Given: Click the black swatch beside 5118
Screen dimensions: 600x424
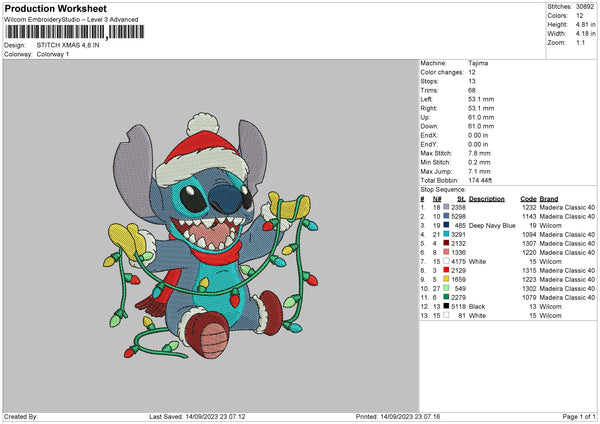Looking at the screenshot, I should pyautogui.click(x=446, y=306).
